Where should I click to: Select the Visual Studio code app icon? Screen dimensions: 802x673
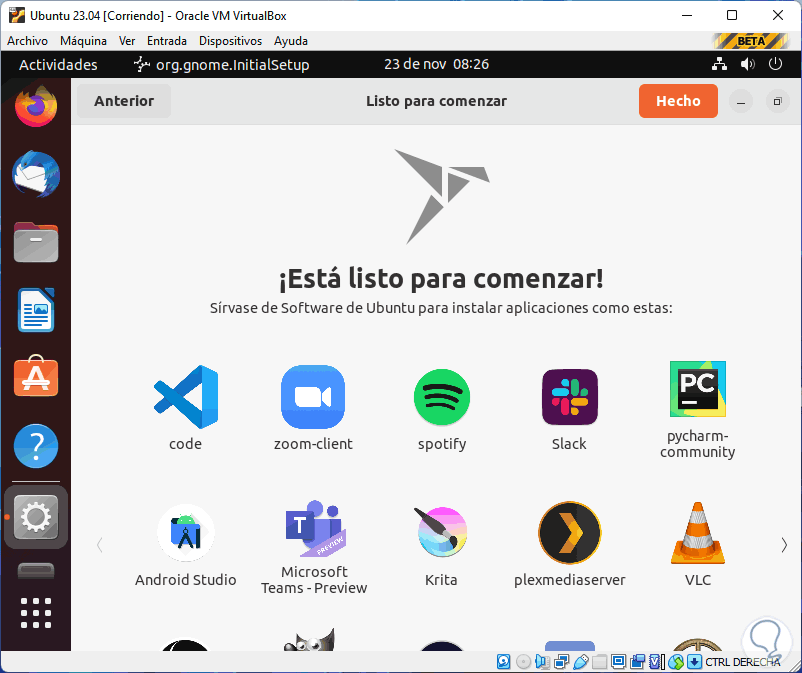(x=186, y=396)
